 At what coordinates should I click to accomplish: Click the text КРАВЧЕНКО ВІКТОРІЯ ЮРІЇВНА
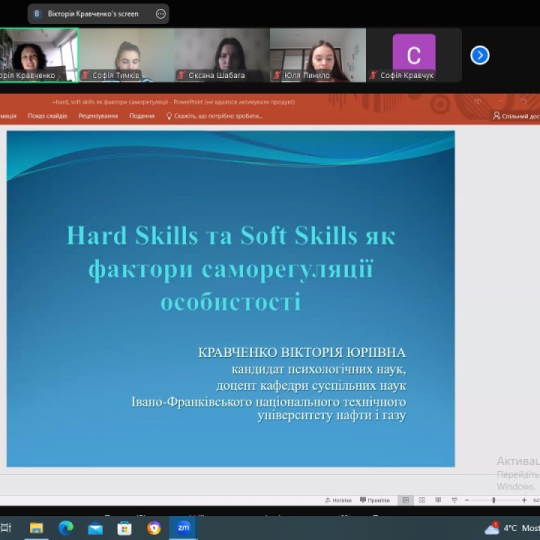pyautogui.click(x=302, y=352)
